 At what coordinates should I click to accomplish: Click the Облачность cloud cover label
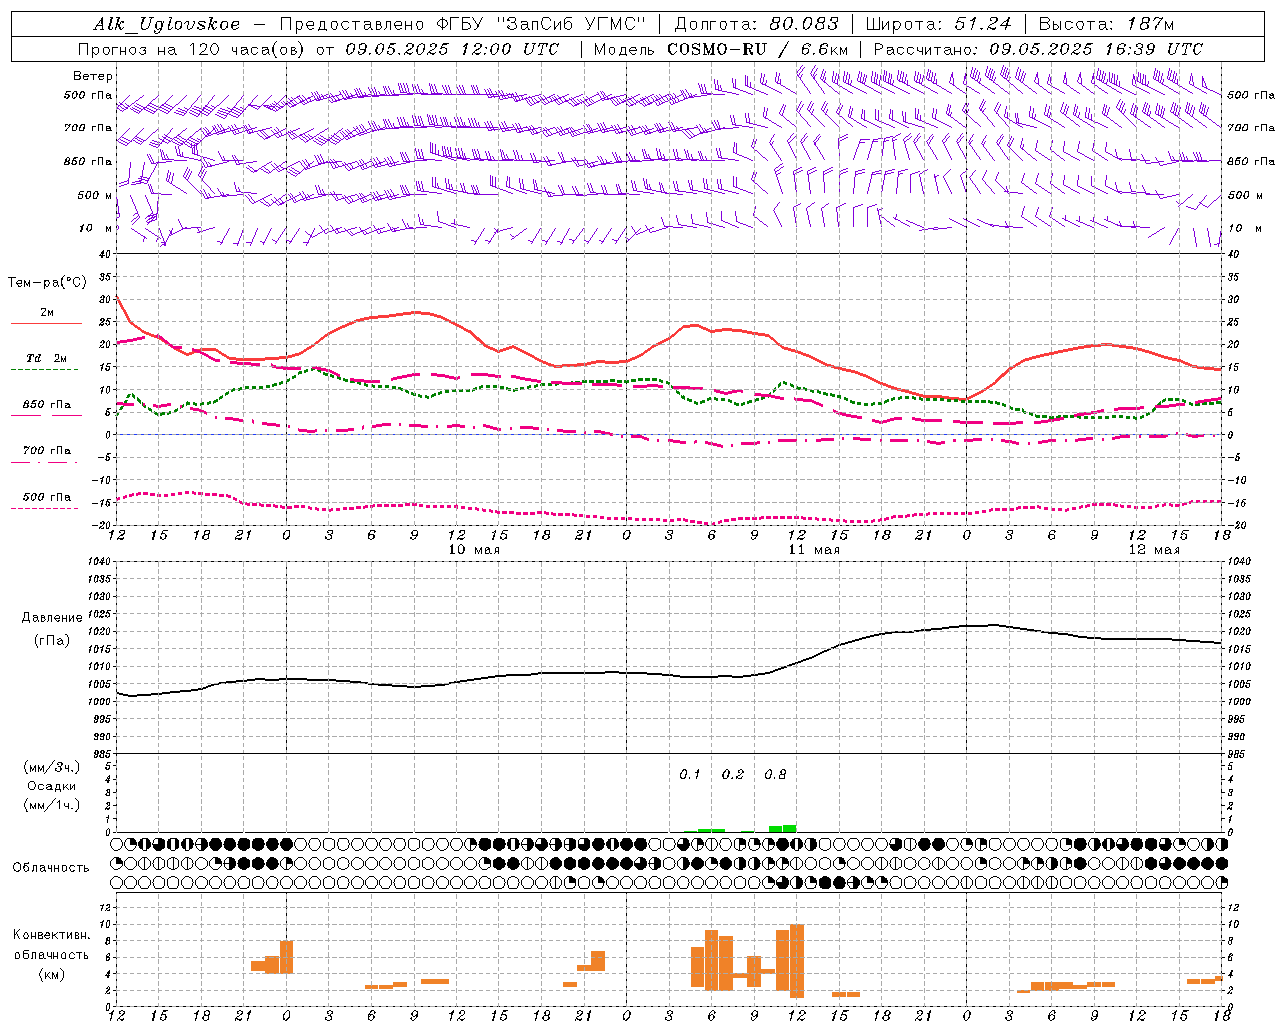click(x=51, y=868)
